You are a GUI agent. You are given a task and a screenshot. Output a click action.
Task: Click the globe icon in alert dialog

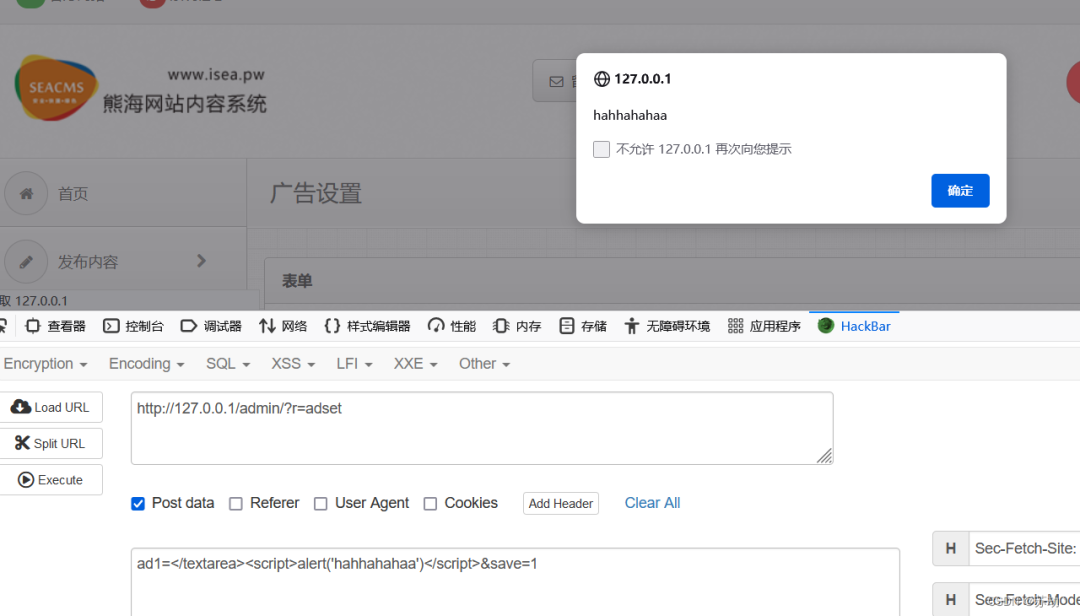tap(601, 79)
